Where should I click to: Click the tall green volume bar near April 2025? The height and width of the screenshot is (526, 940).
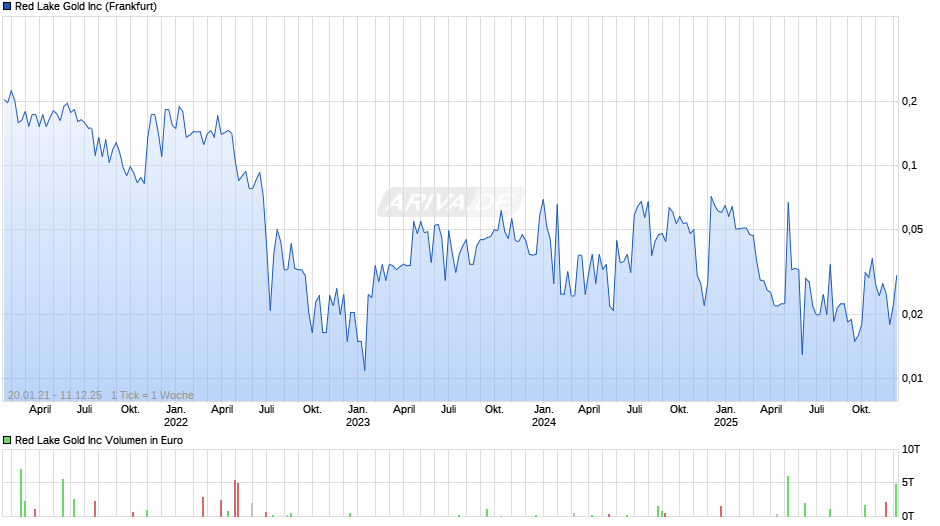(788, 497)
